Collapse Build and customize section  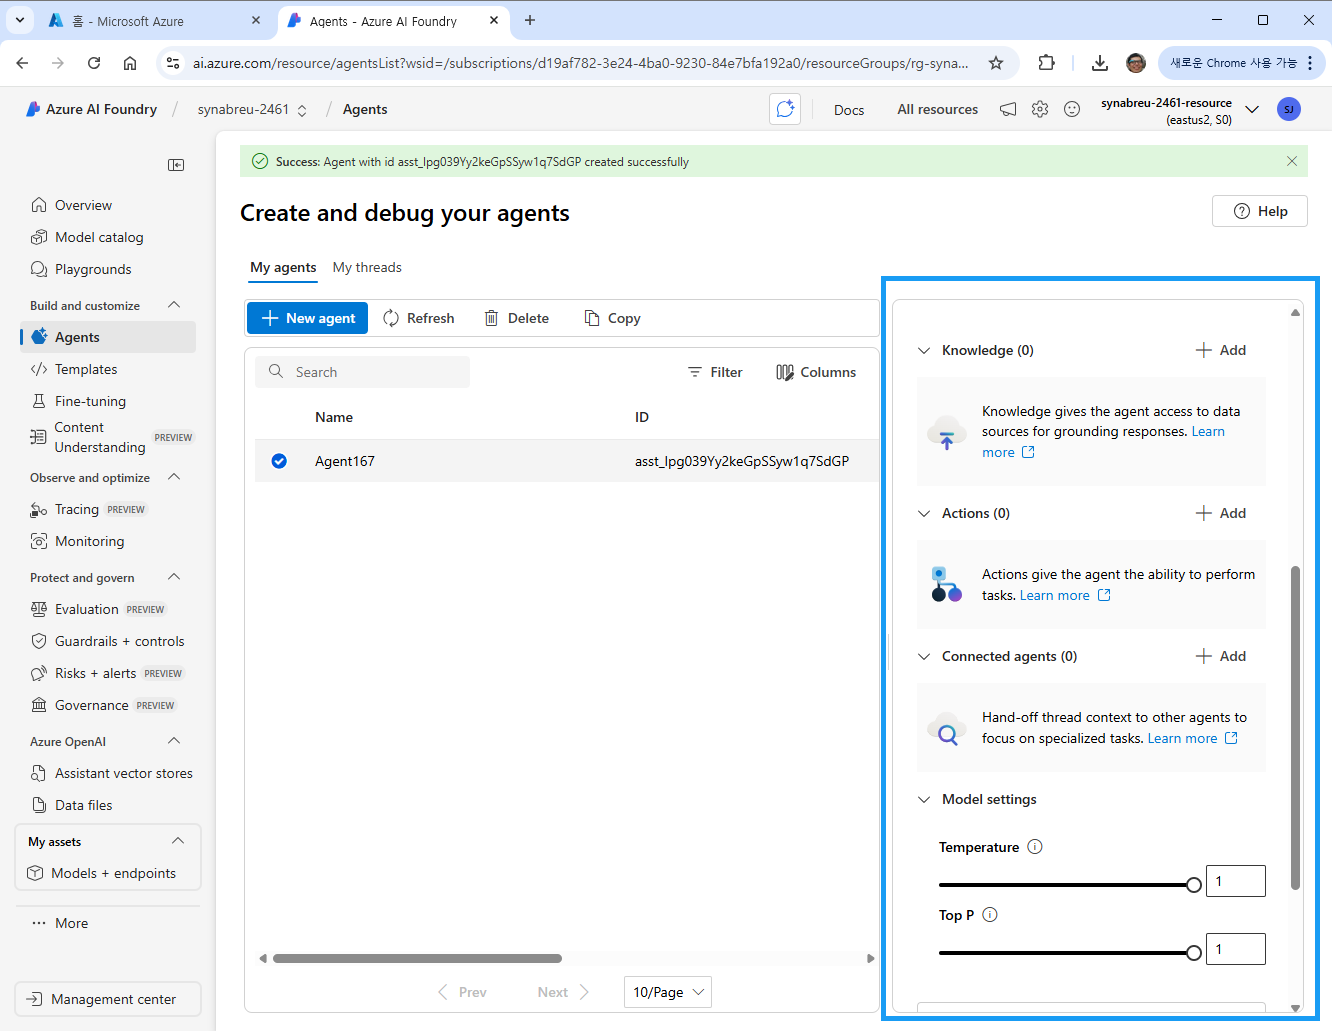click(174, 305)
